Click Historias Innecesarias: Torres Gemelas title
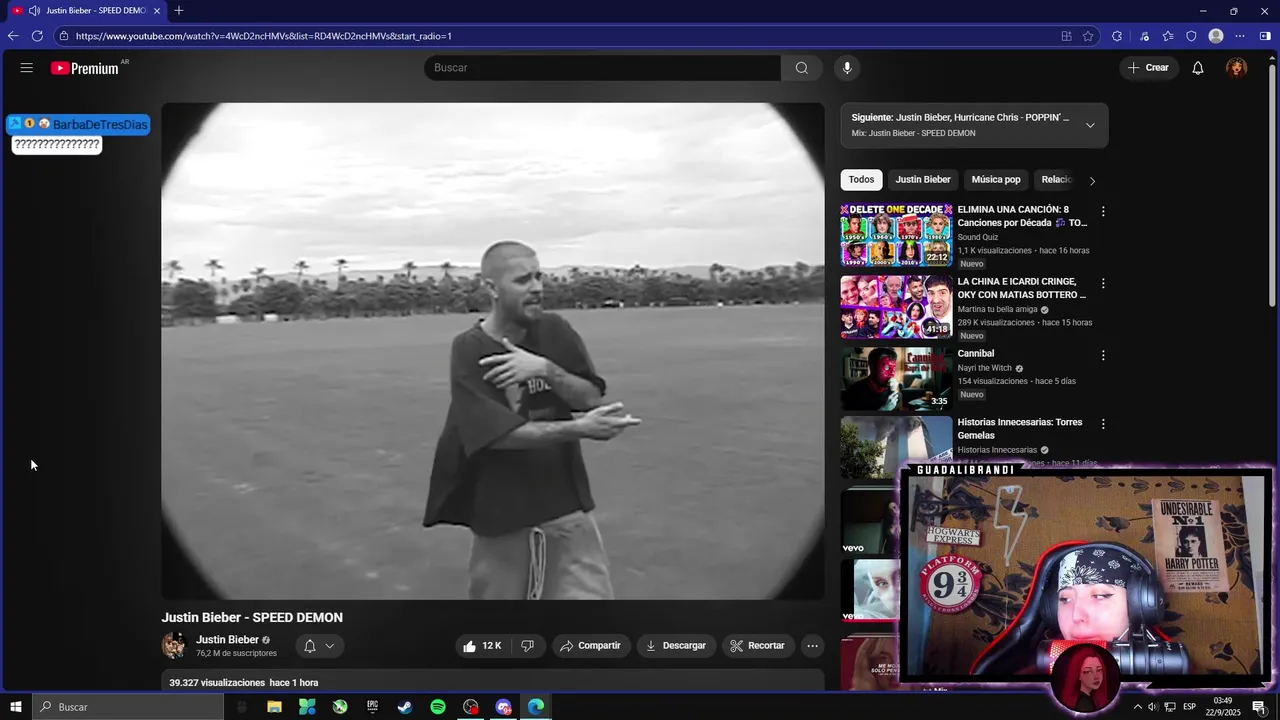 [x=1020, y=429]
